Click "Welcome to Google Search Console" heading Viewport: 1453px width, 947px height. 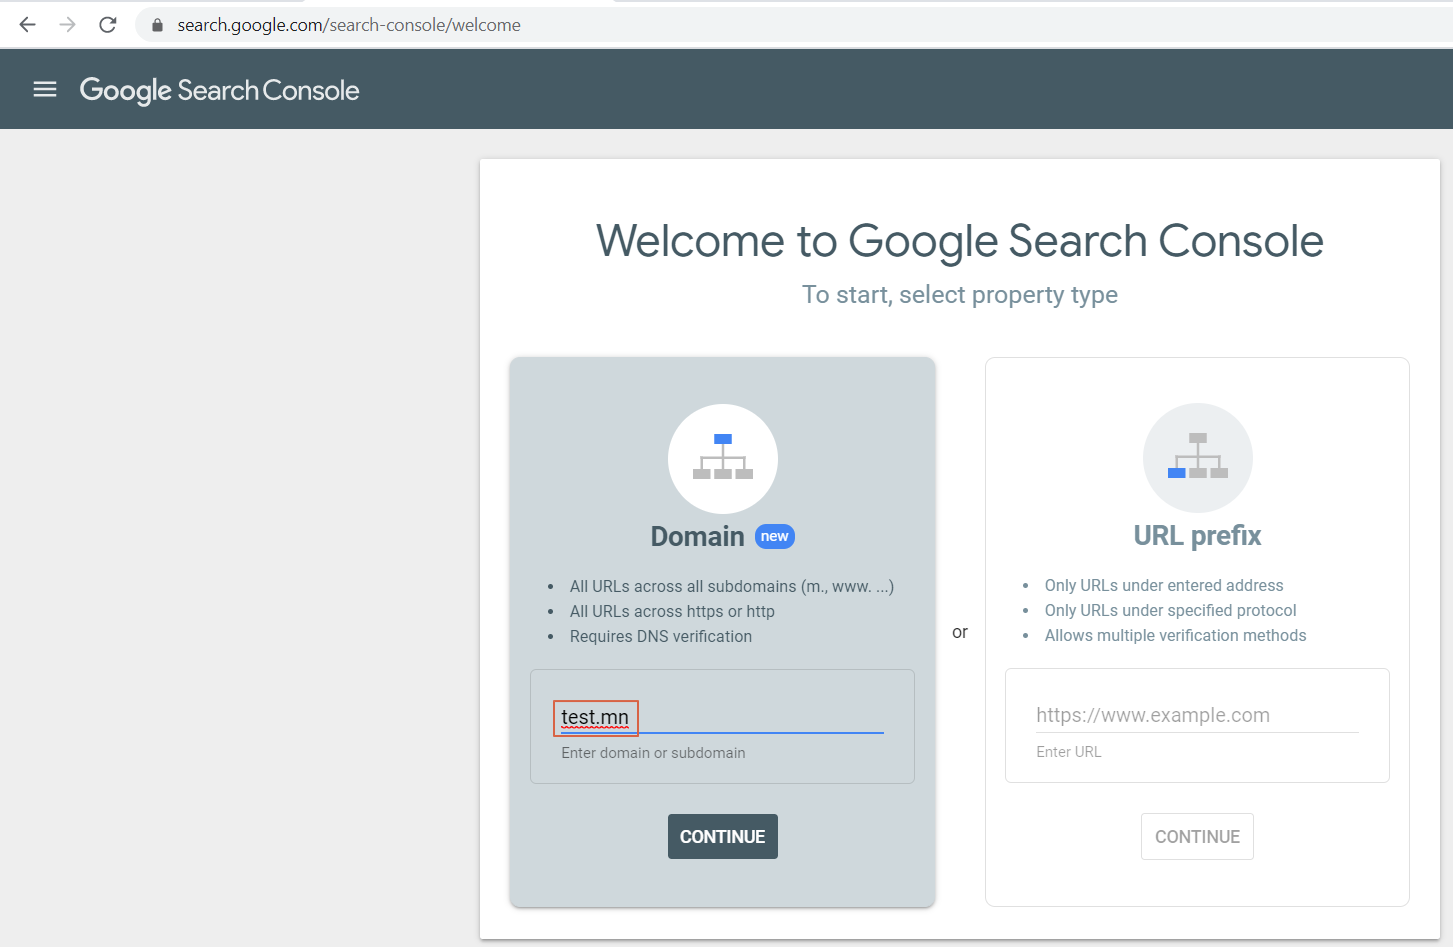pos(960,242)
